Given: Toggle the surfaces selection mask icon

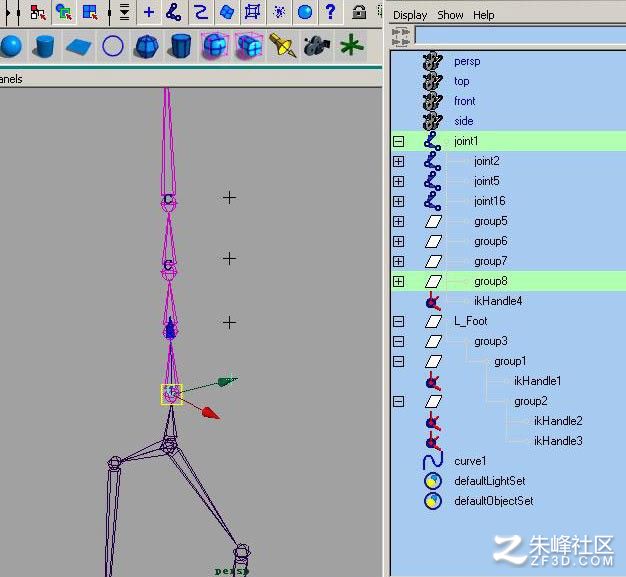Looking at the screenshot, I should [x=227, y=12].
